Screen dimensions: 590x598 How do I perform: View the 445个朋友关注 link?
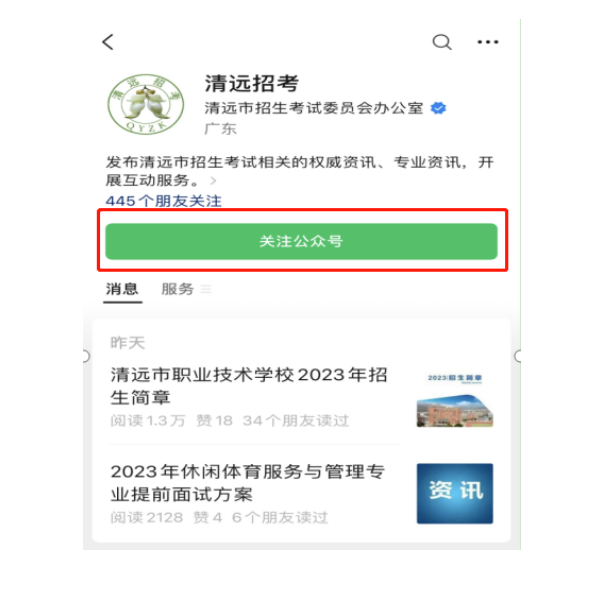pos(163,201)
